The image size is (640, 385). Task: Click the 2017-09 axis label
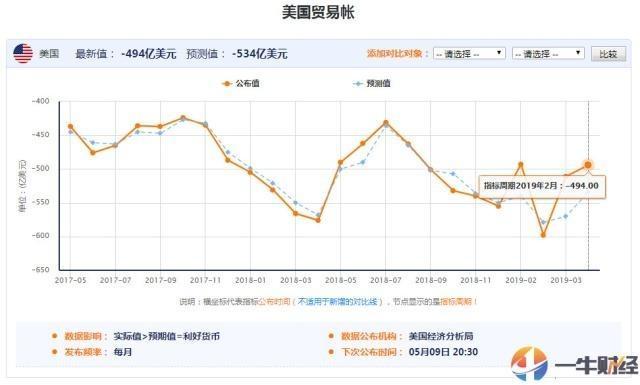click(160, 280)
